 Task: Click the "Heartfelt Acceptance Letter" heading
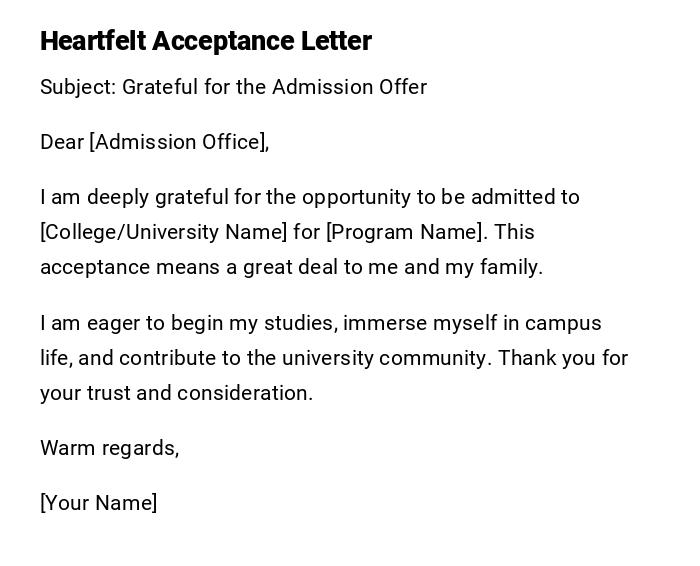pos(206,41)
